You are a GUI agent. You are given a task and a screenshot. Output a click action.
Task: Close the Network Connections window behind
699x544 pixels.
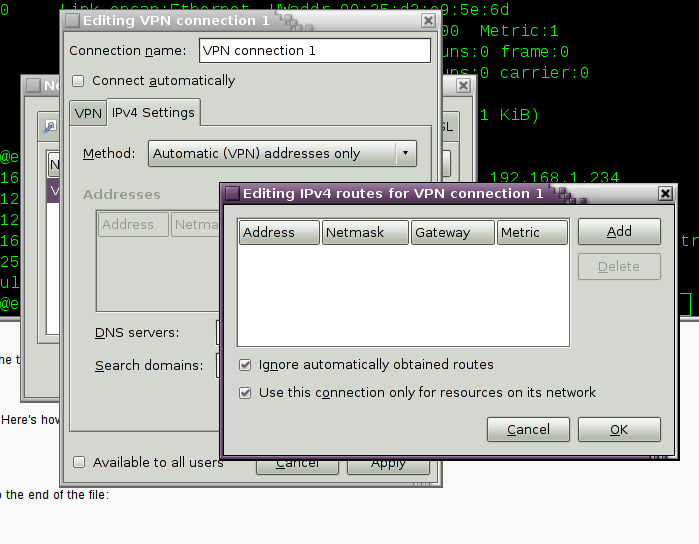tap(463, 86)
